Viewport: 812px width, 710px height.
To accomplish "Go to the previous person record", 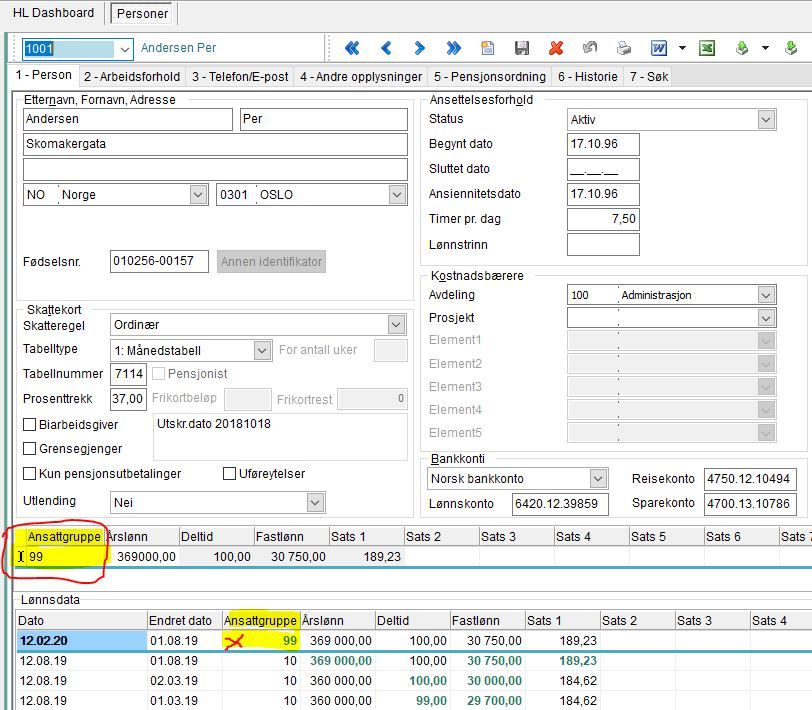I will point(386,48).
